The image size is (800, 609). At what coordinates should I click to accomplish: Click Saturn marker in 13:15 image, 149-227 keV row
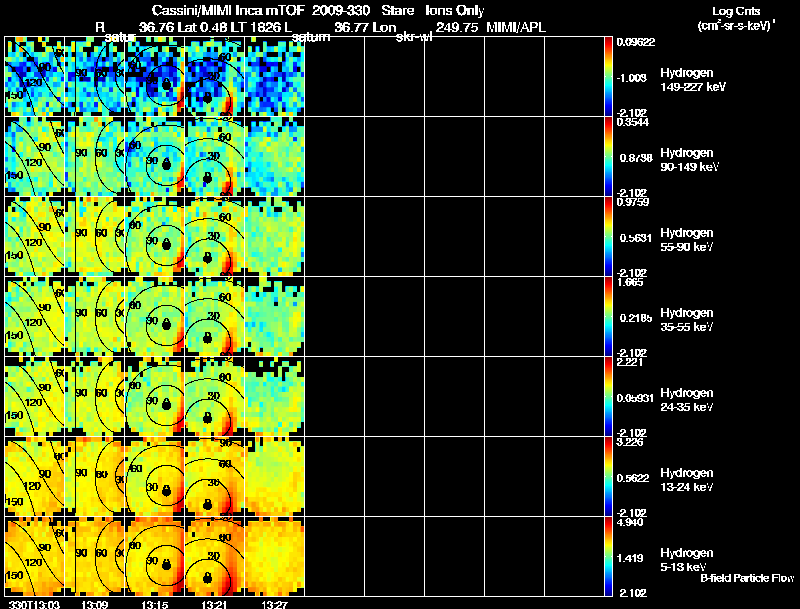[x=166, y=85]
